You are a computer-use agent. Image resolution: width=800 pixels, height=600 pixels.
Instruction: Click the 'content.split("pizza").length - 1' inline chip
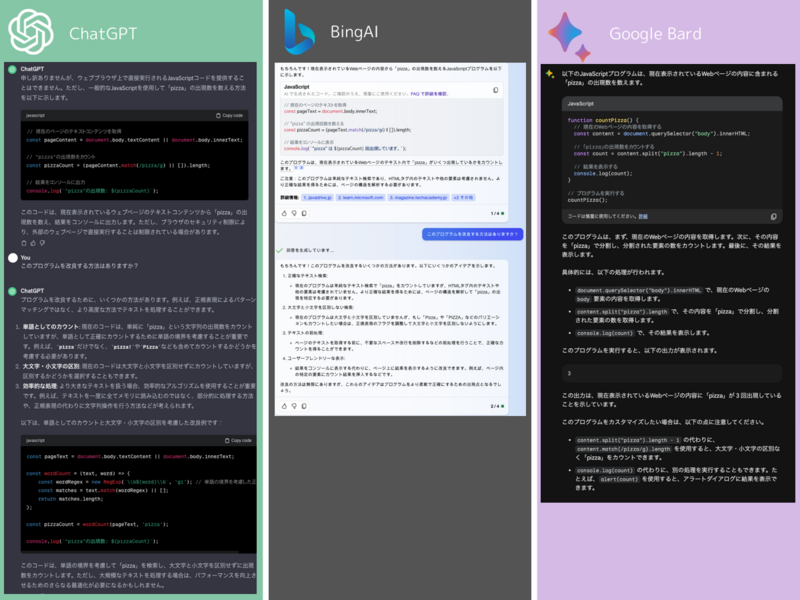pos(628,440)
